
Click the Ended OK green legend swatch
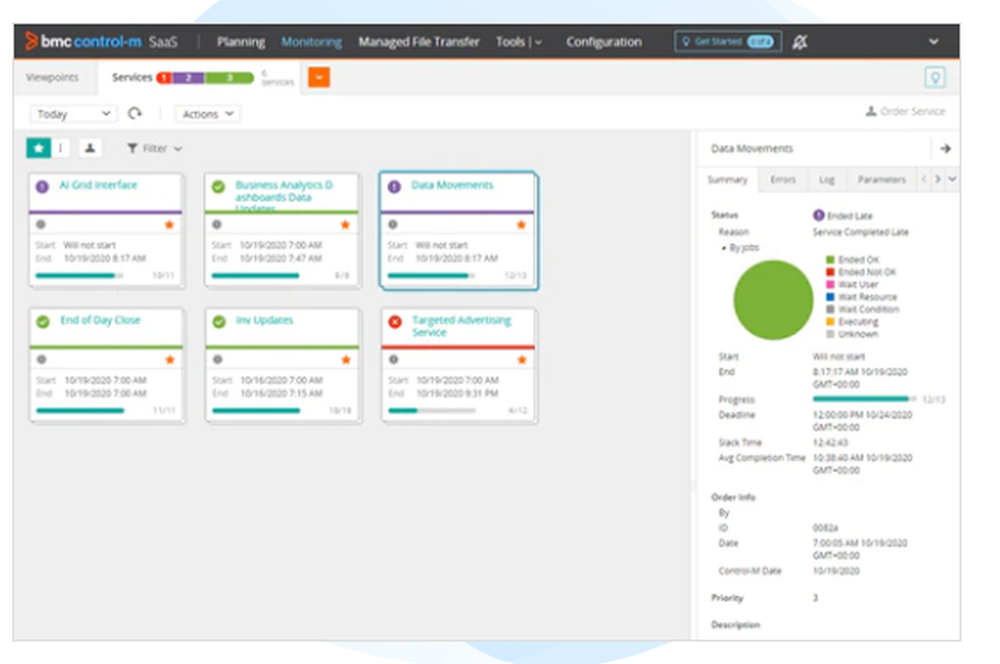831,261
